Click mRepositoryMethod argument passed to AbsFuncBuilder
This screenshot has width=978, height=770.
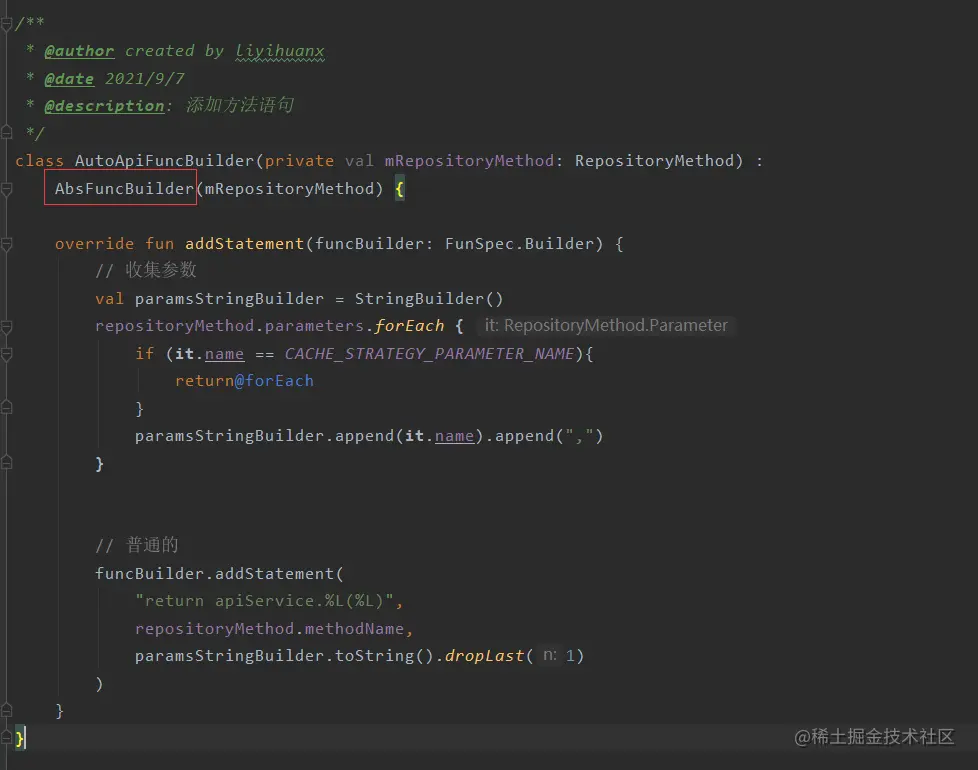(x=289, y=188)
